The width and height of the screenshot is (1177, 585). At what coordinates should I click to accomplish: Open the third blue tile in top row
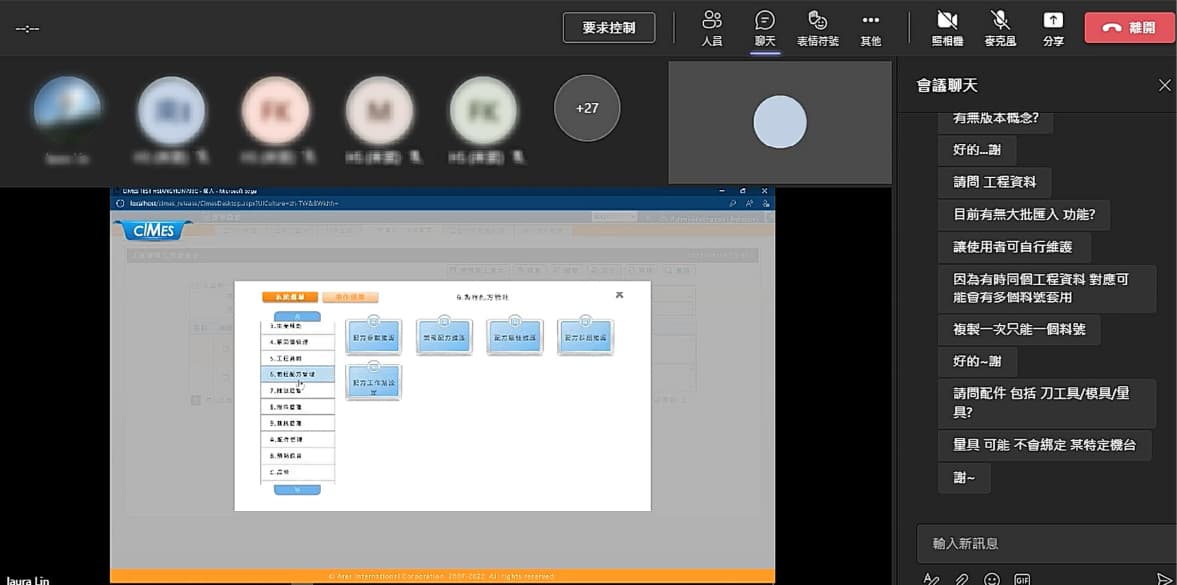(515, 336)
